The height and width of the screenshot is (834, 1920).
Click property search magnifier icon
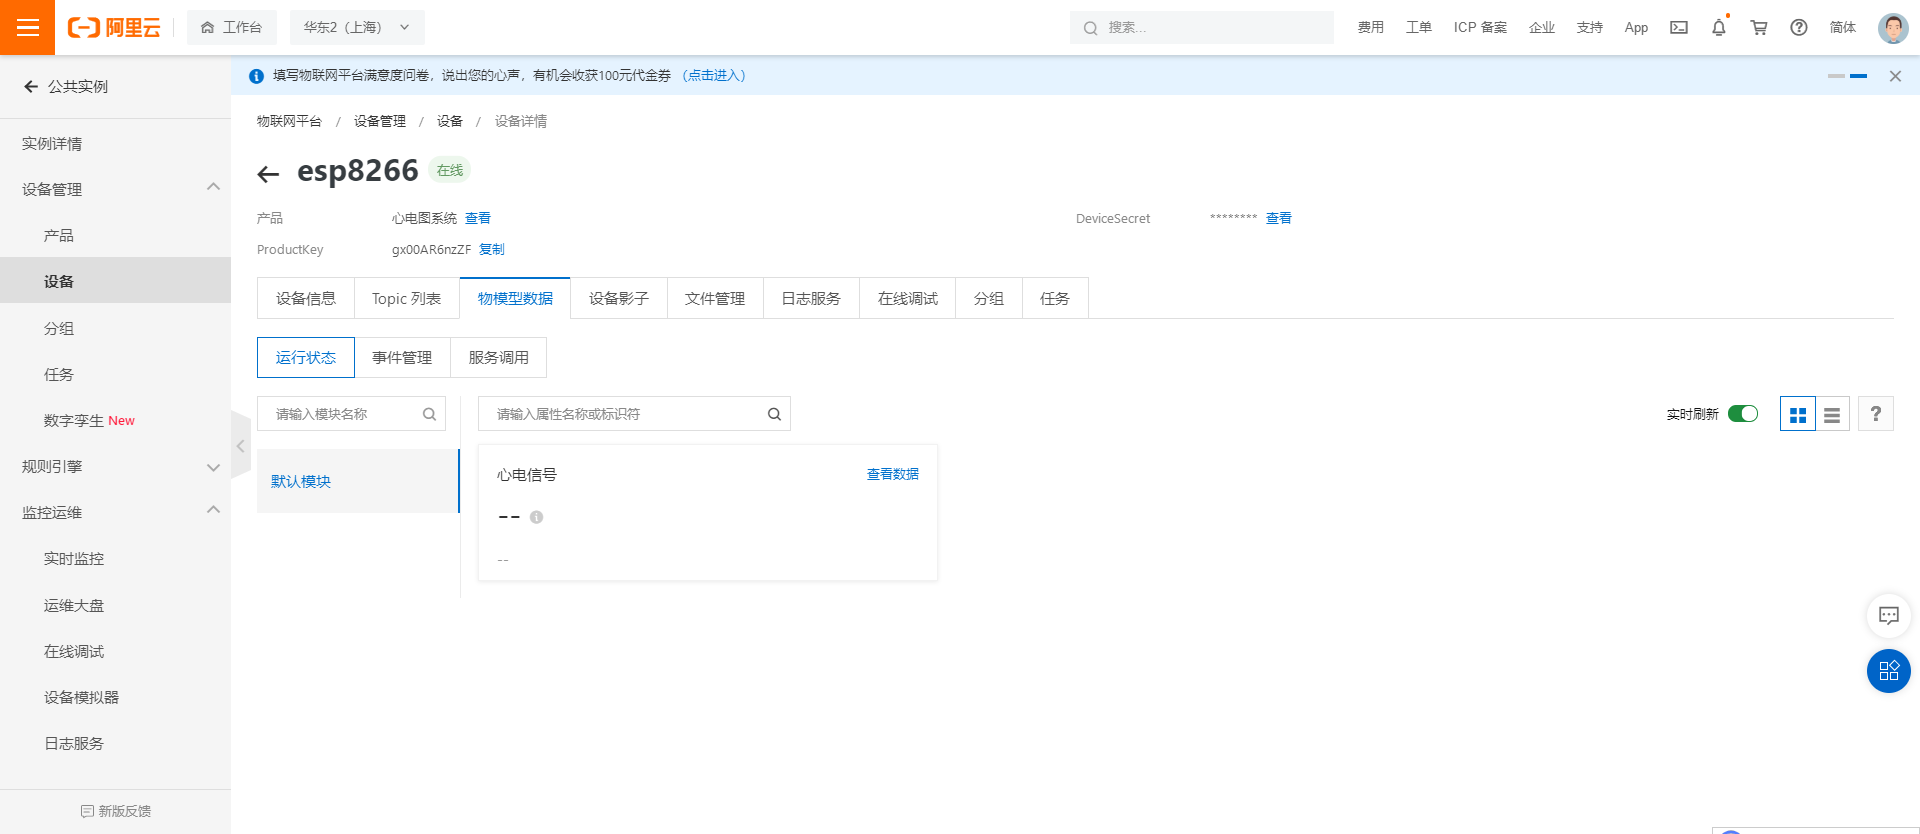[774, 414]
